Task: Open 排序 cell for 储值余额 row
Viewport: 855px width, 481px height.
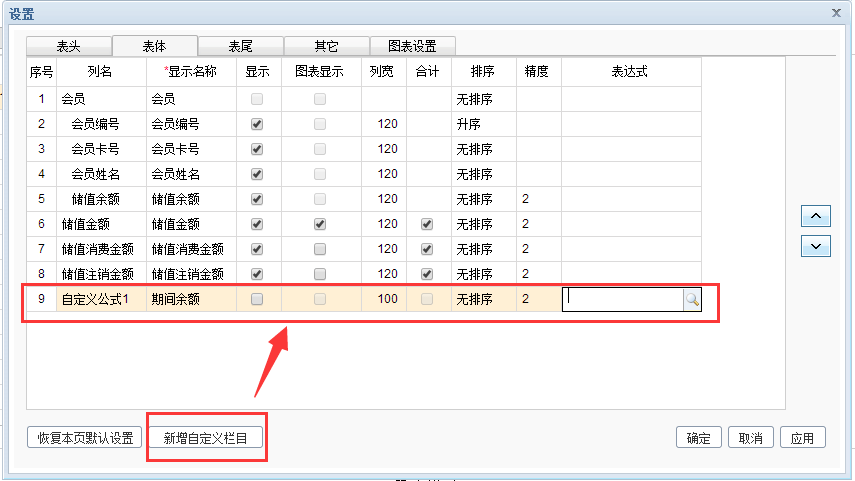Action: click(x=484, y=199)
